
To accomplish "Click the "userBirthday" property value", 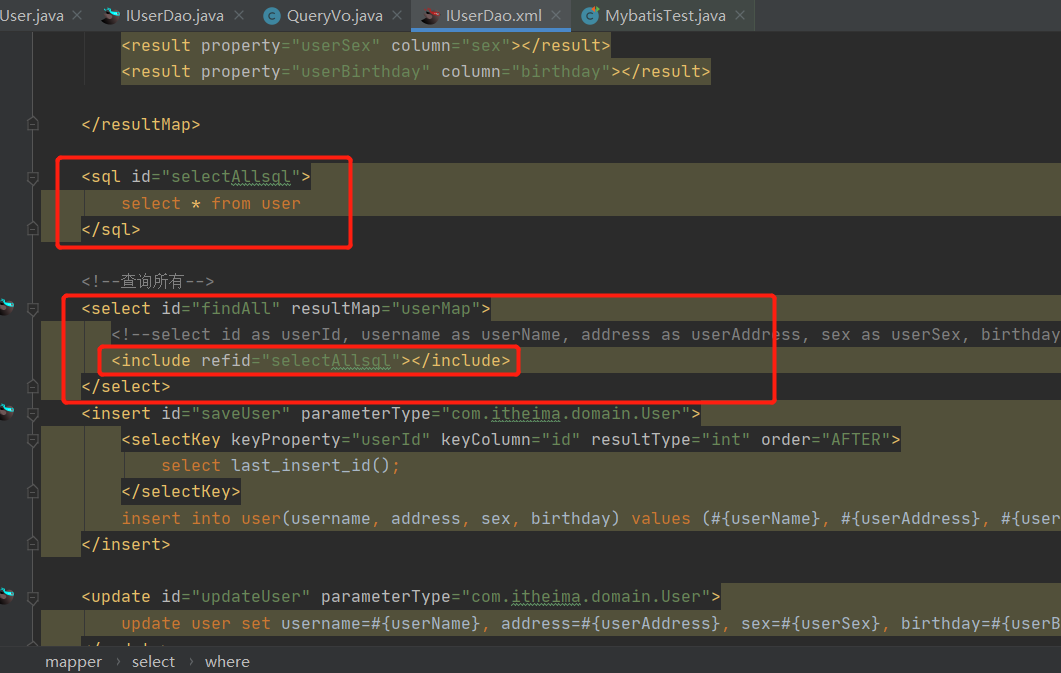I will pos(361,71).
